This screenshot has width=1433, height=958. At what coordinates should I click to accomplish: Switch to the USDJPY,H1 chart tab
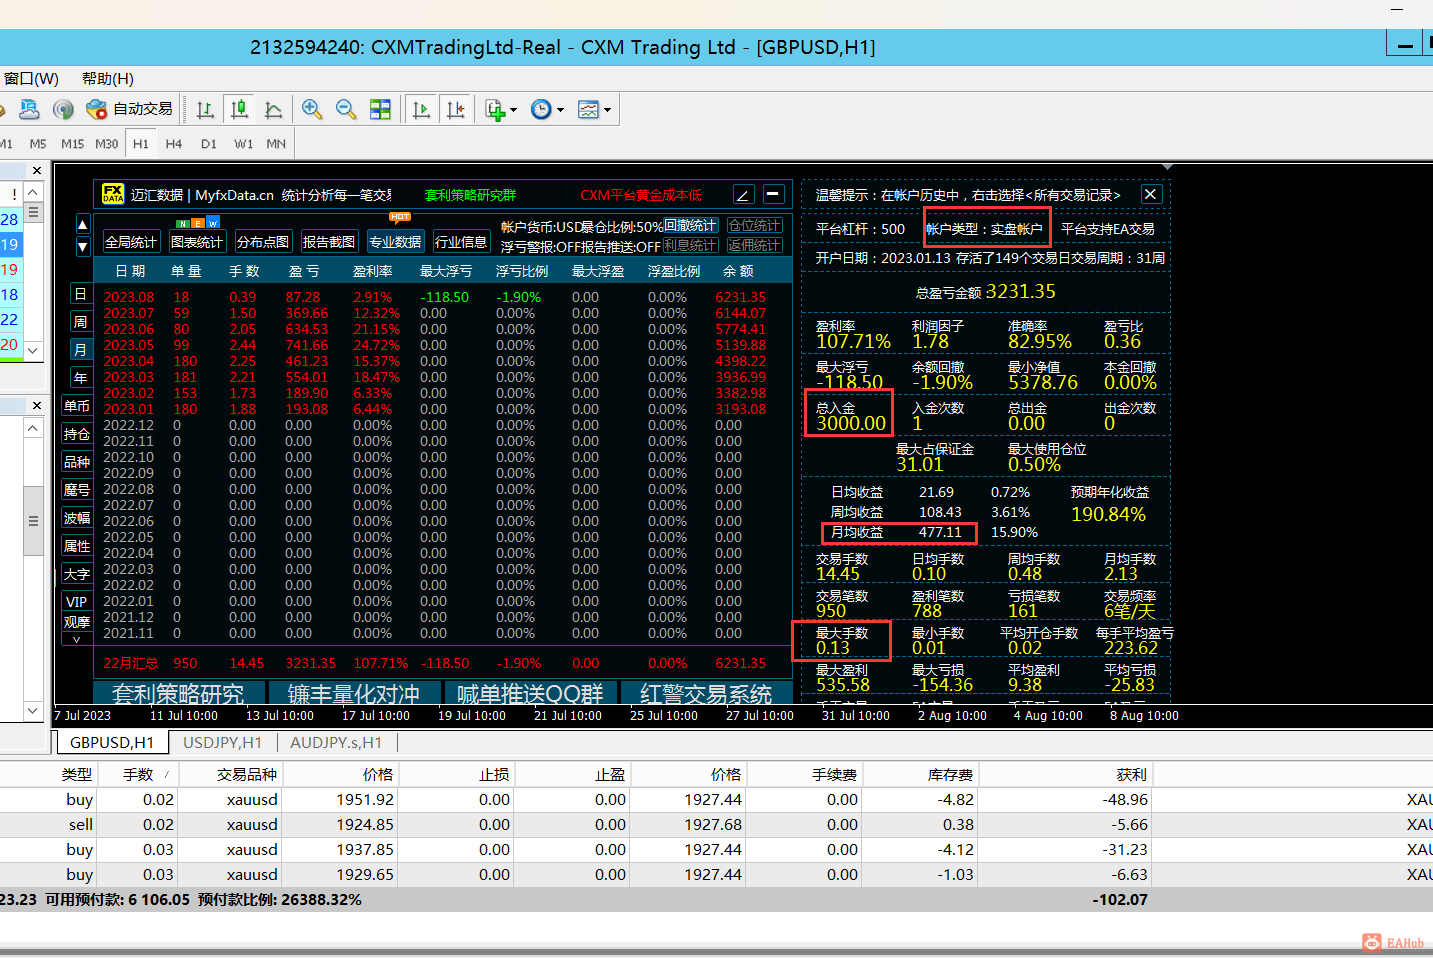pyautogui.click(x=222, y=743)
